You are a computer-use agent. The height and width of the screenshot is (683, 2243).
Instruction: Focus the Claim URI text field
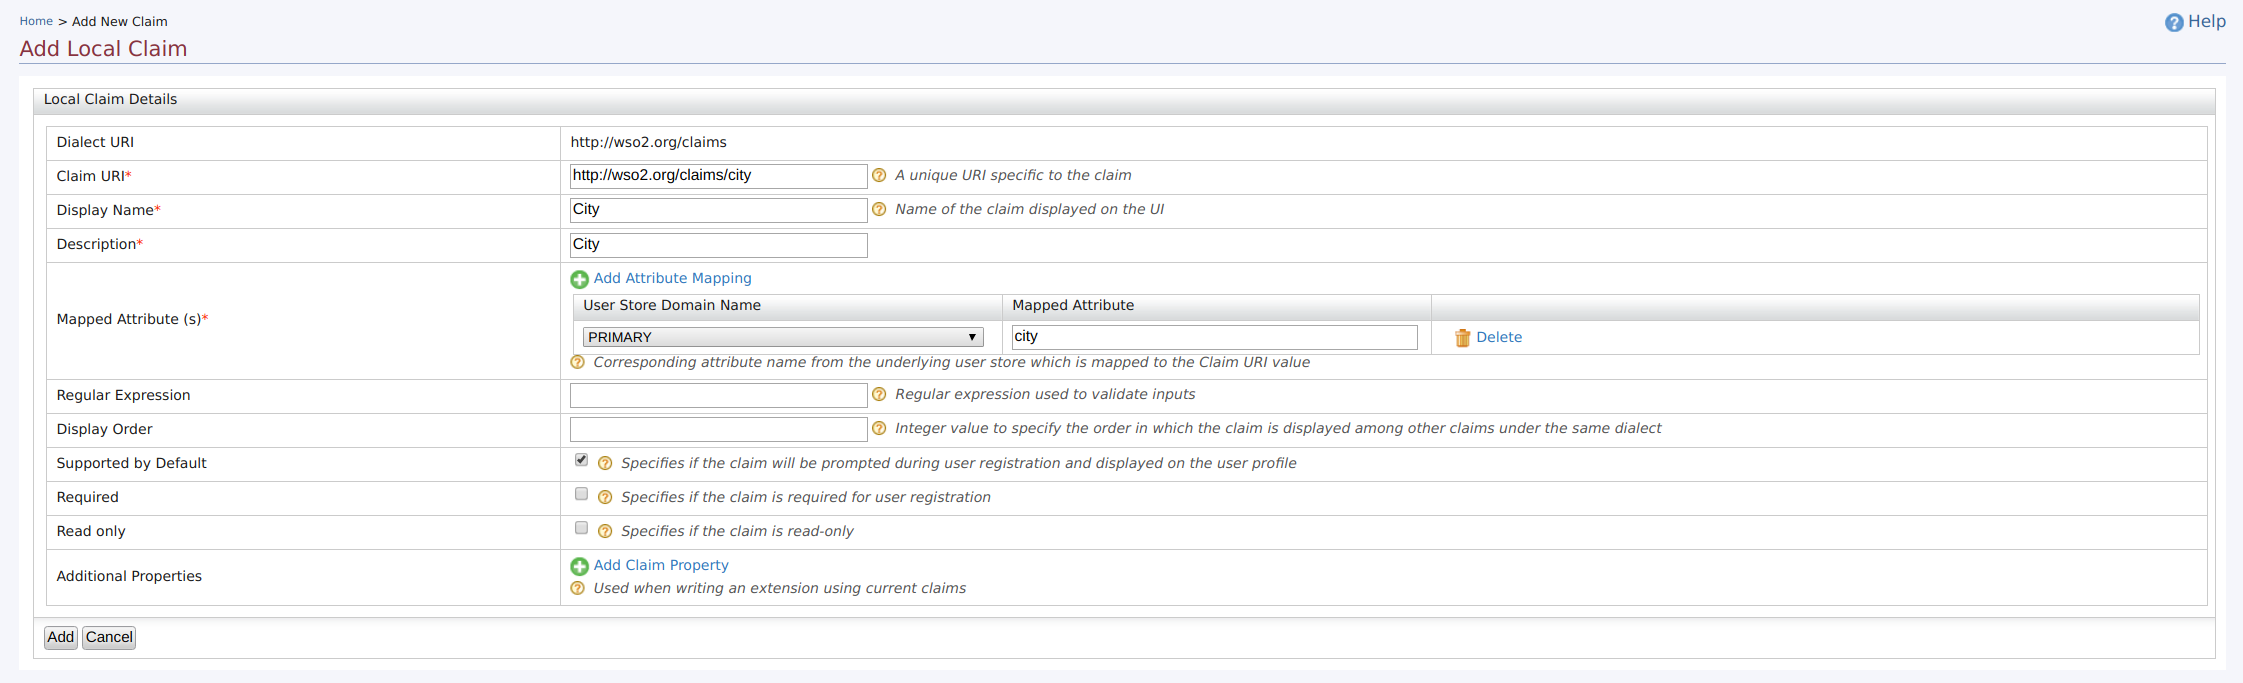[x=717, y=176]
